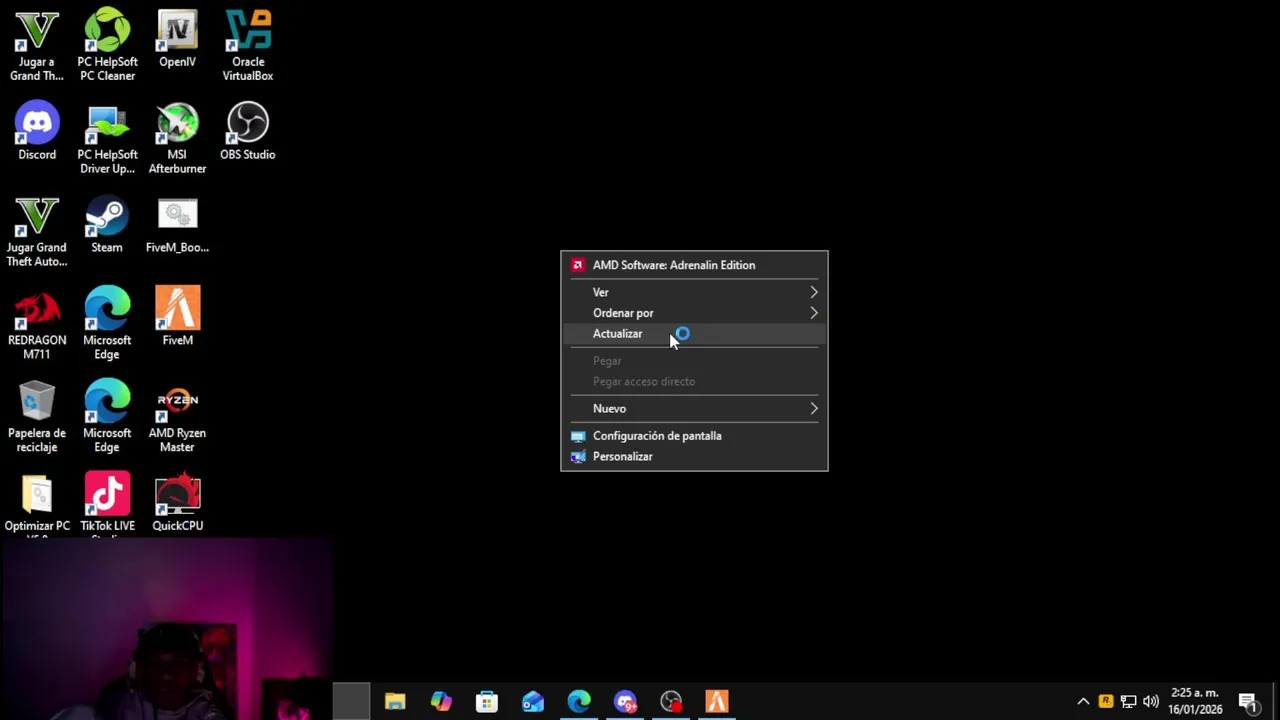Screen dimensions: 1280x720
Task: Select the Papelera de reciclaje icon
Action: tap(37, 416)
